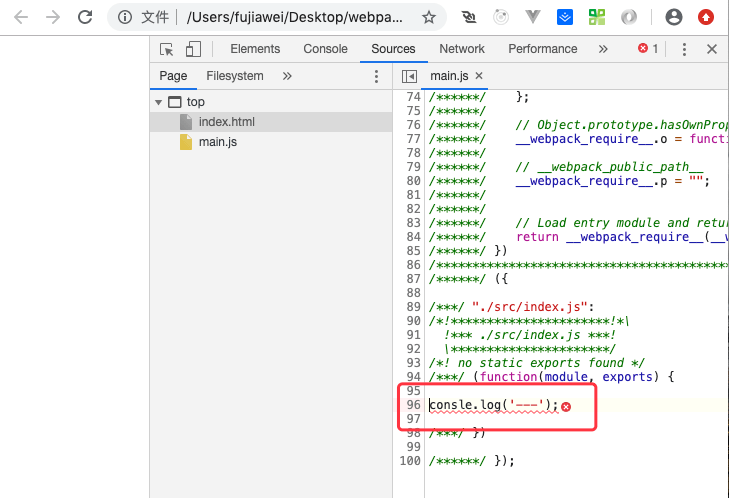This screenshot has width=729, height=498.
Task: Close the main.js editor tab
Action: pyautogui.click(x=479, y=76)
